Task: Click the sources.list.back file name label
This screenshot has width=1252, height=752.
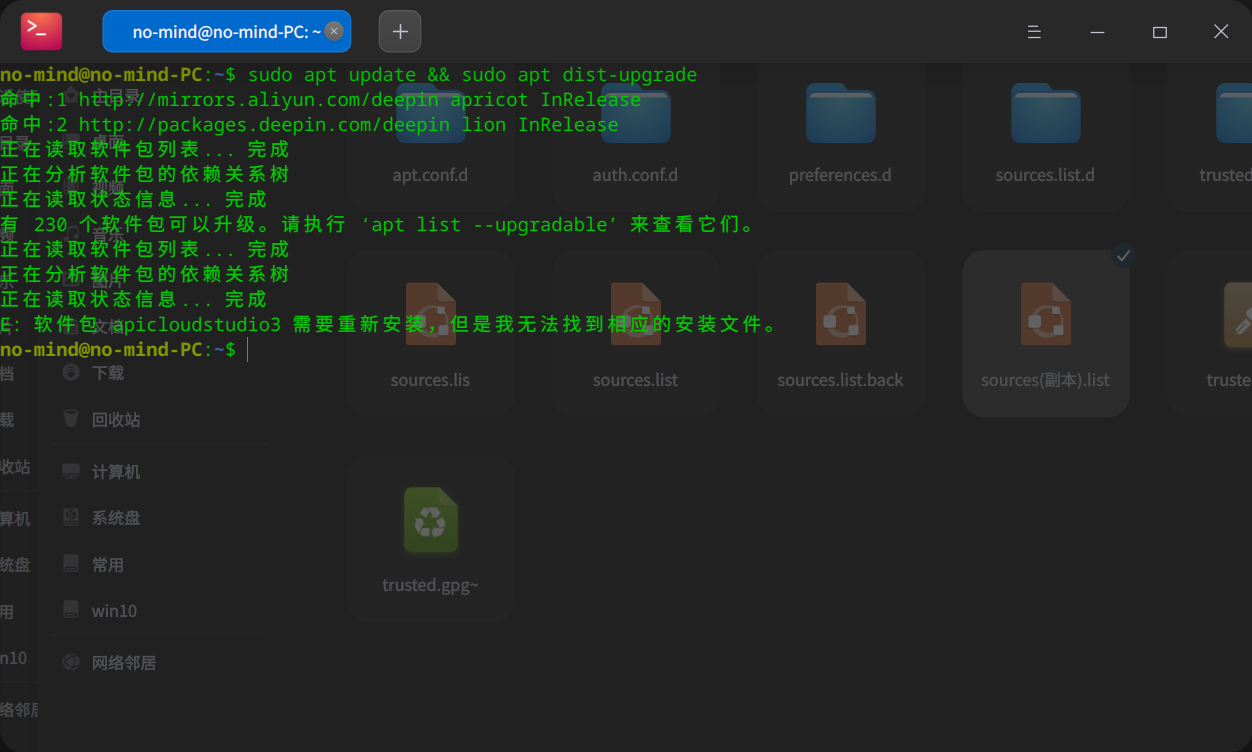Action: [x=840, y=380]
